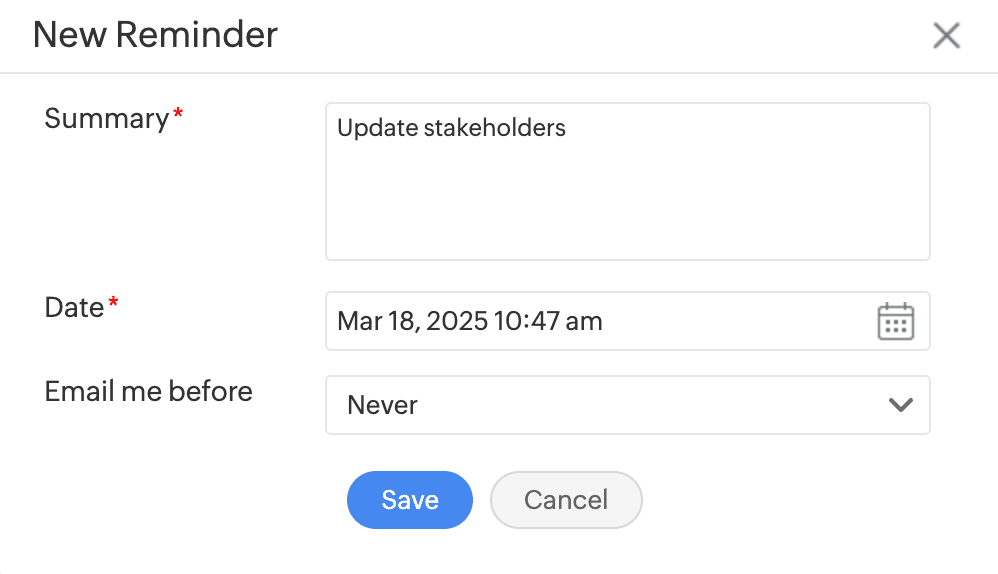Screen dimensions: 998x574
Task: Open the calendar date picker icon
Action: pyautogui.click(x=895, y=321)
